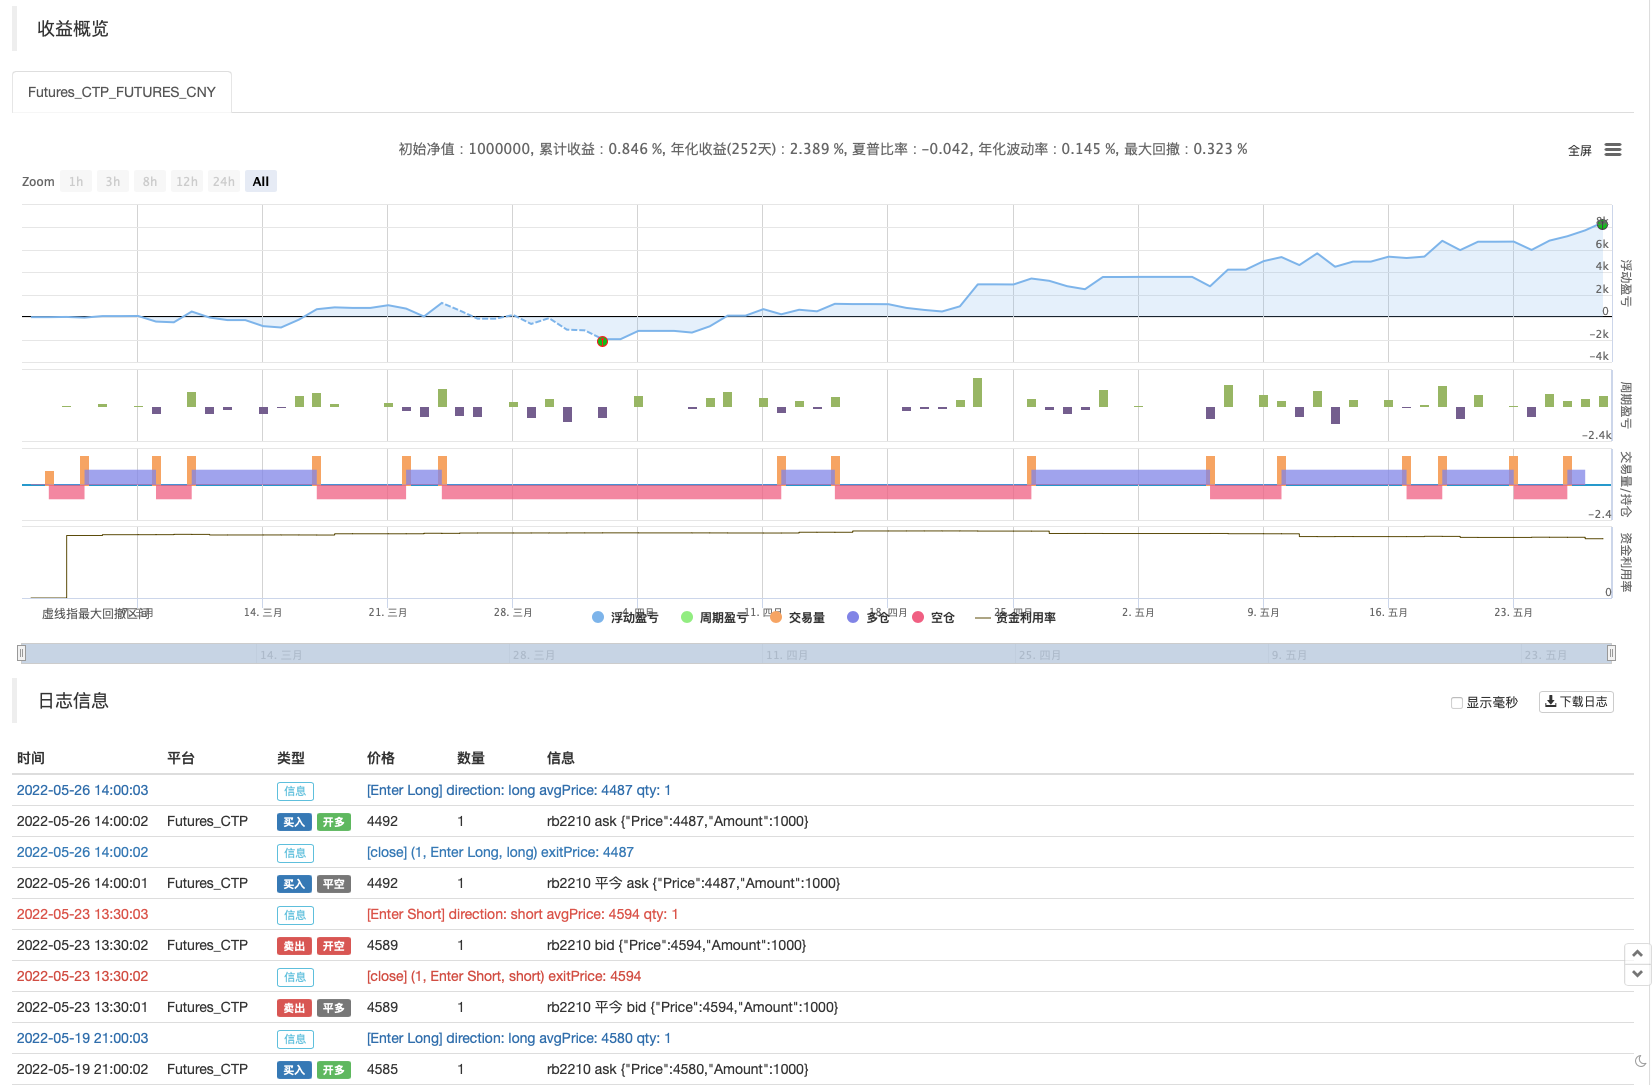Click 卖出 tag on 2022-05-23 13:30:01 row
This screenshot has width=1652, height=1085.
tap(294, 1008)
